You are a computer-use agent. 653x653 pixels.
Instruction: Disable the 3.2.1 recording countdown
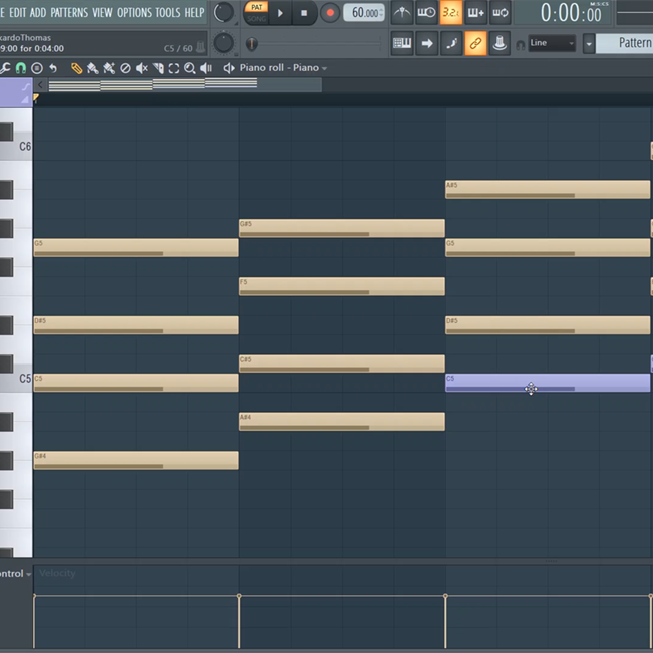coord(451,12)
